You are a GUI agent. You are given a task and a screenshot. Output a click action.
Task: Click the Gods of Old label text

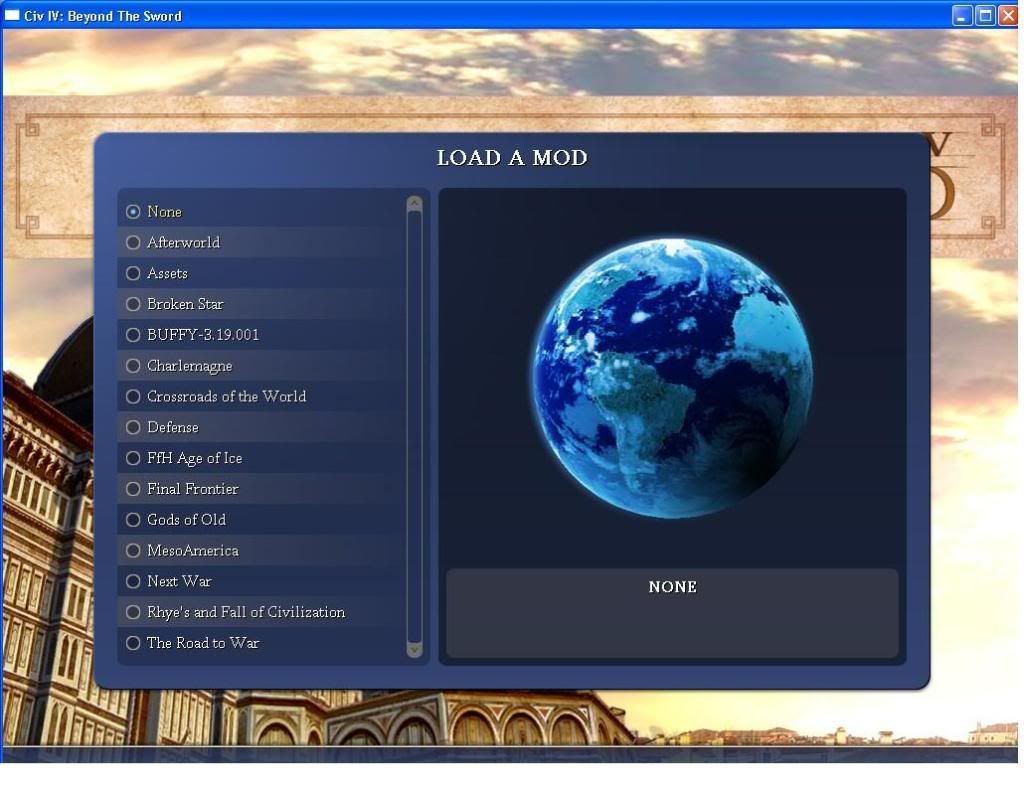pyautogui.click(x=187, y=520)
